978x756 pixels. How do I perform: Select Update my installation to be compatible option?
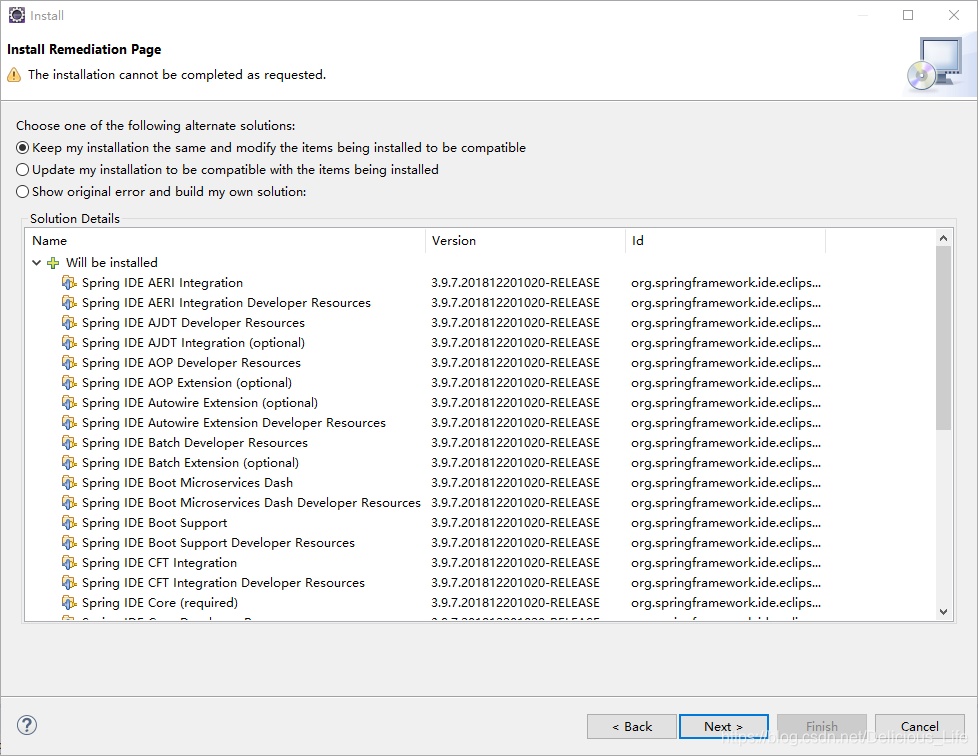click(x=227, y=170)
